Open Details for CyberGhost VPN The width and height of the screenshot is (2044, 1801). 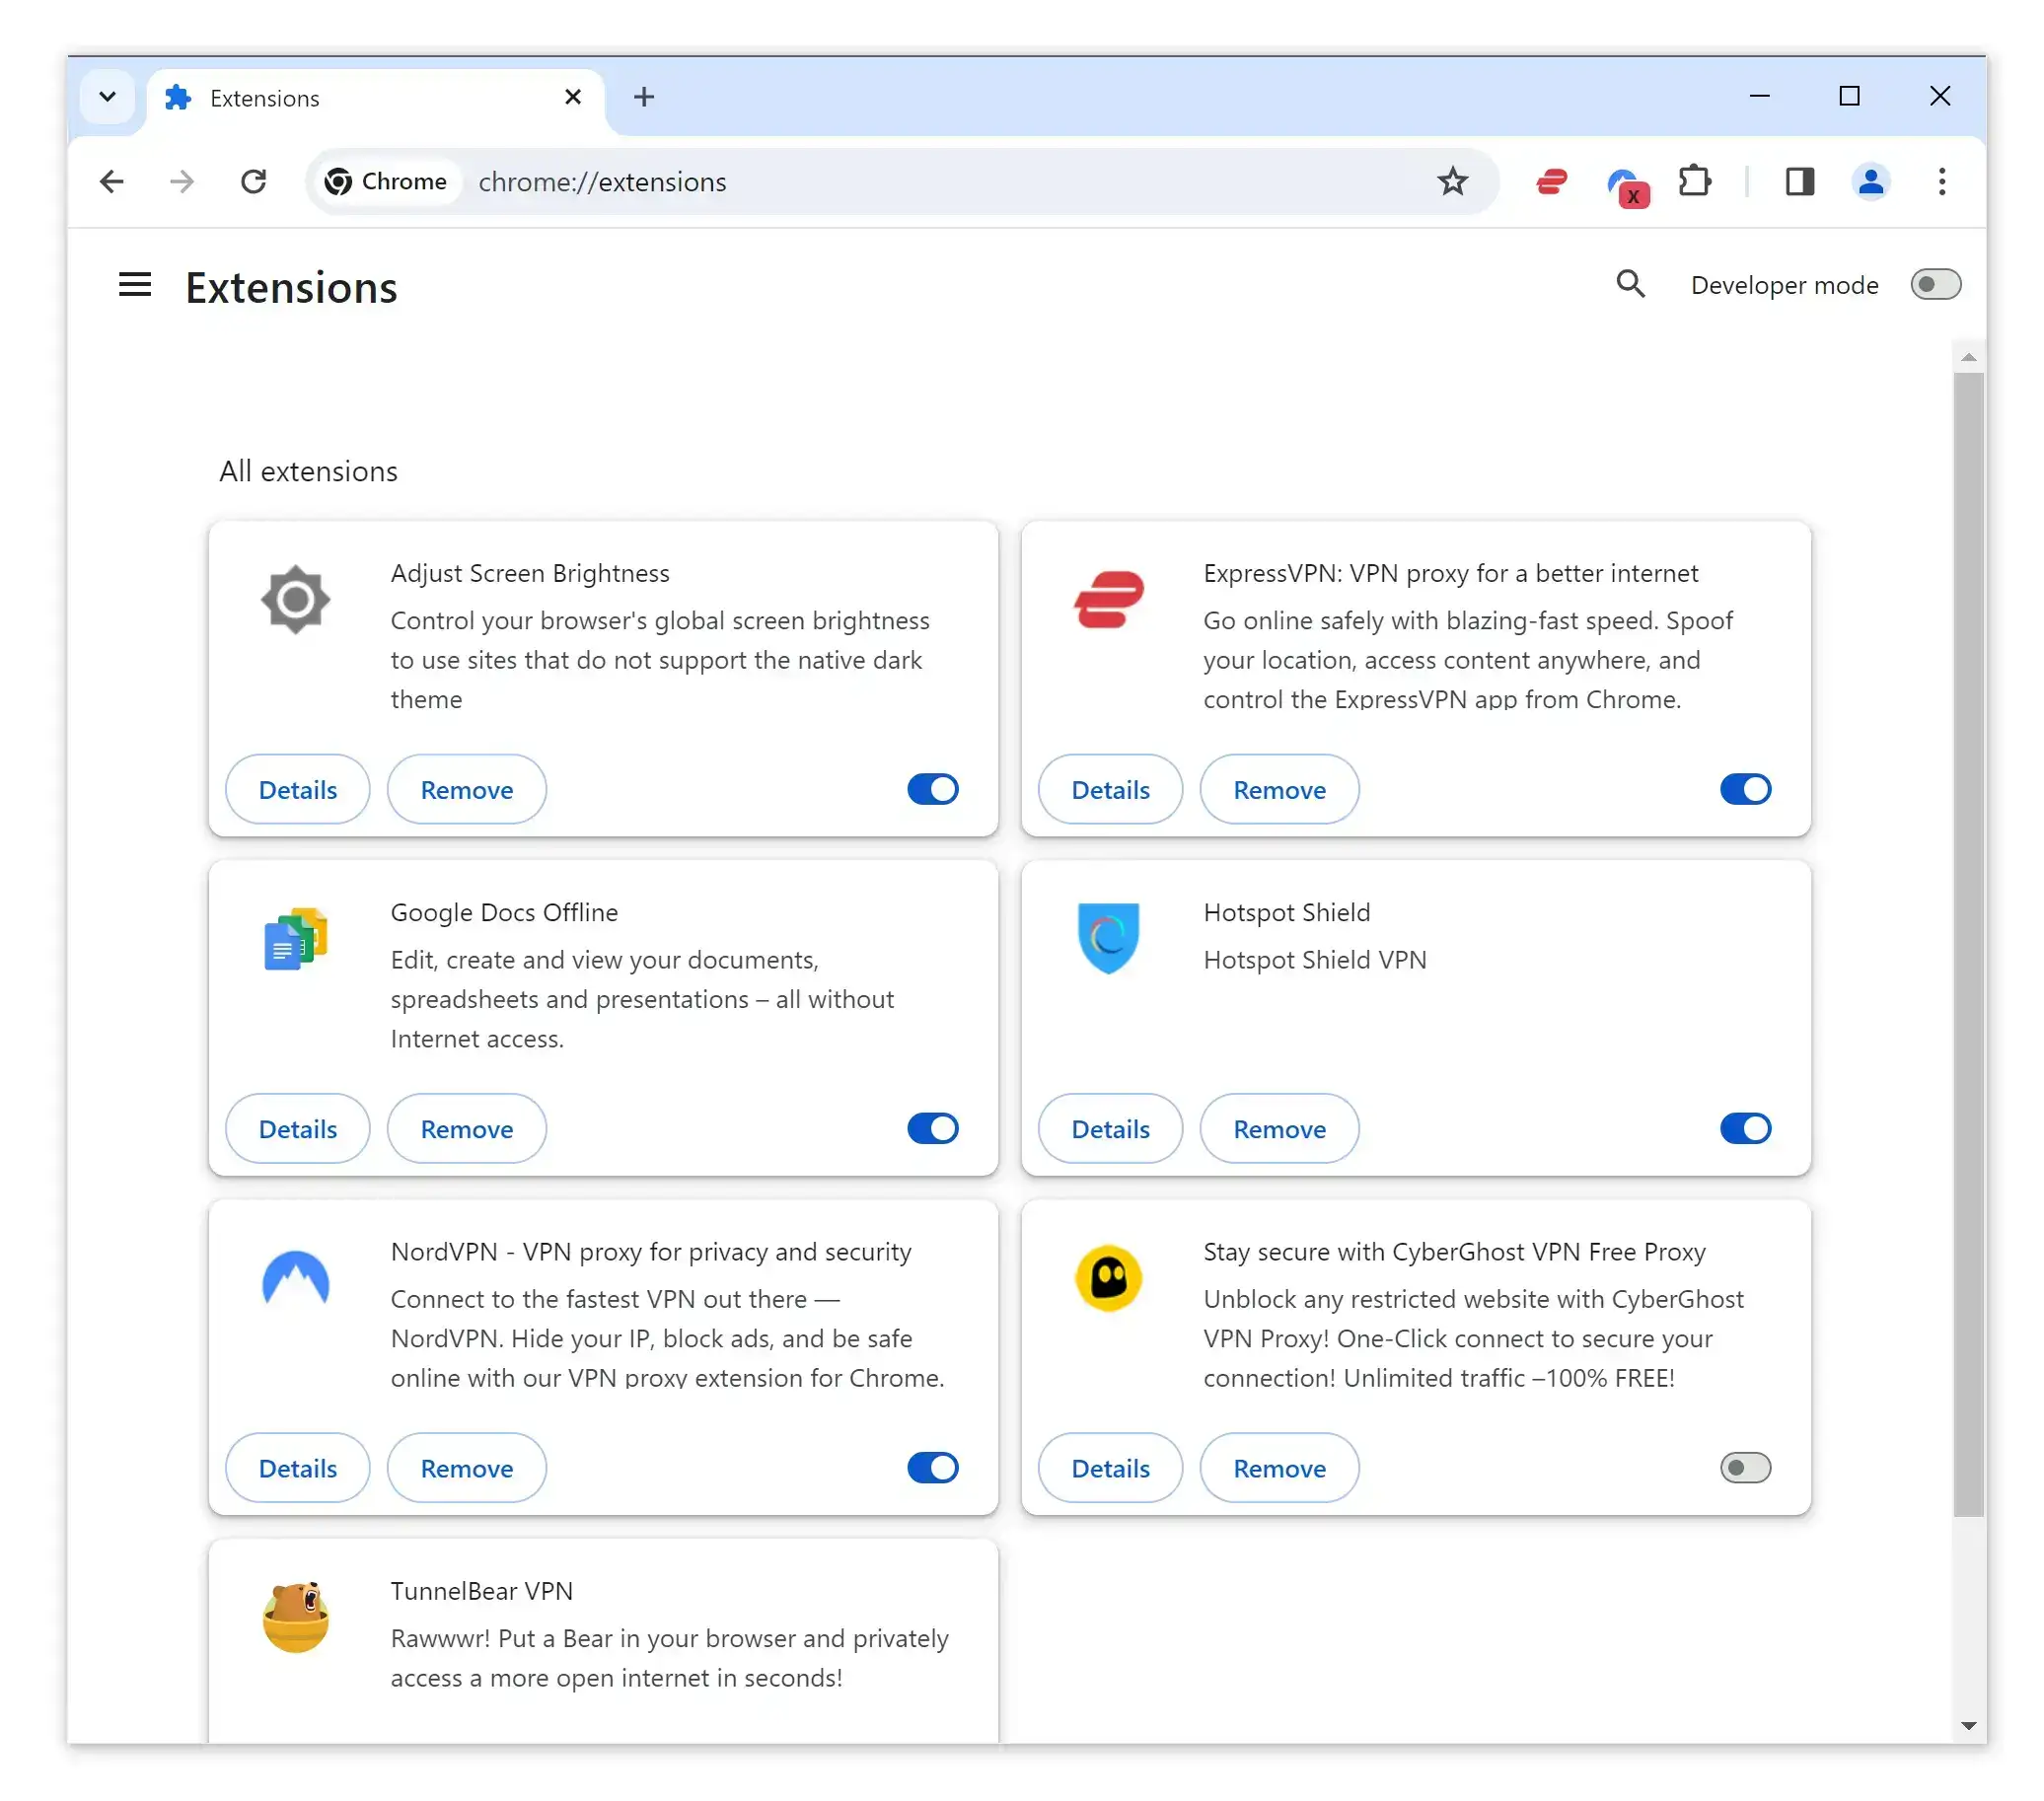[x=1111, y=1467]
